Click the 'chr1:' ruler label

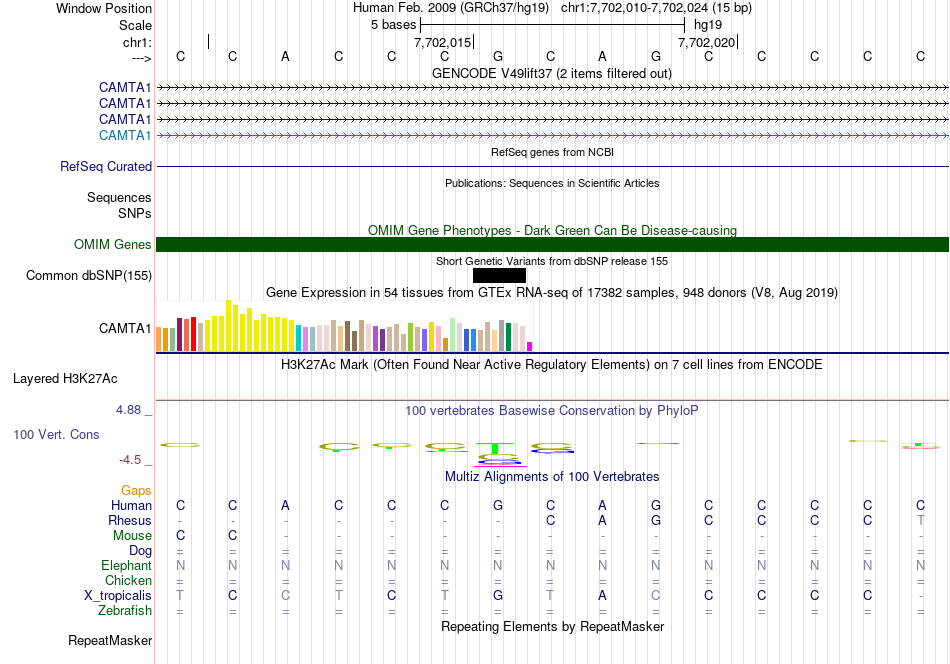click(137, 42)
